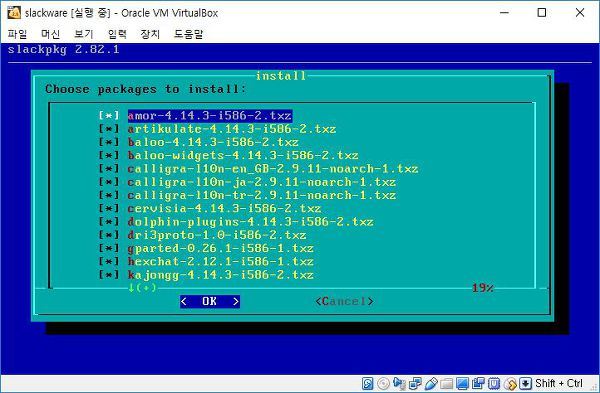Click the video recording status icon
Screen dimensions: 600x393
(x=478, y=383)
